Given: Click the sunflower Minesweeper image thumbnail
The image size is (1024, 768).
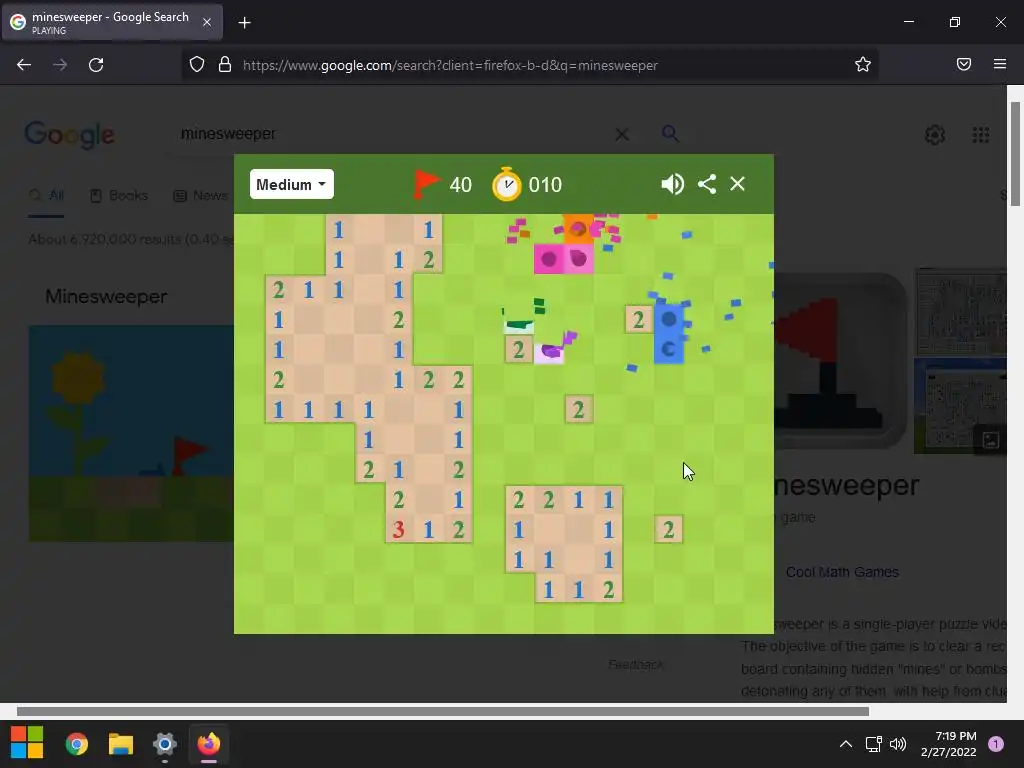Looking at the screenshot, I should [131, 433].
